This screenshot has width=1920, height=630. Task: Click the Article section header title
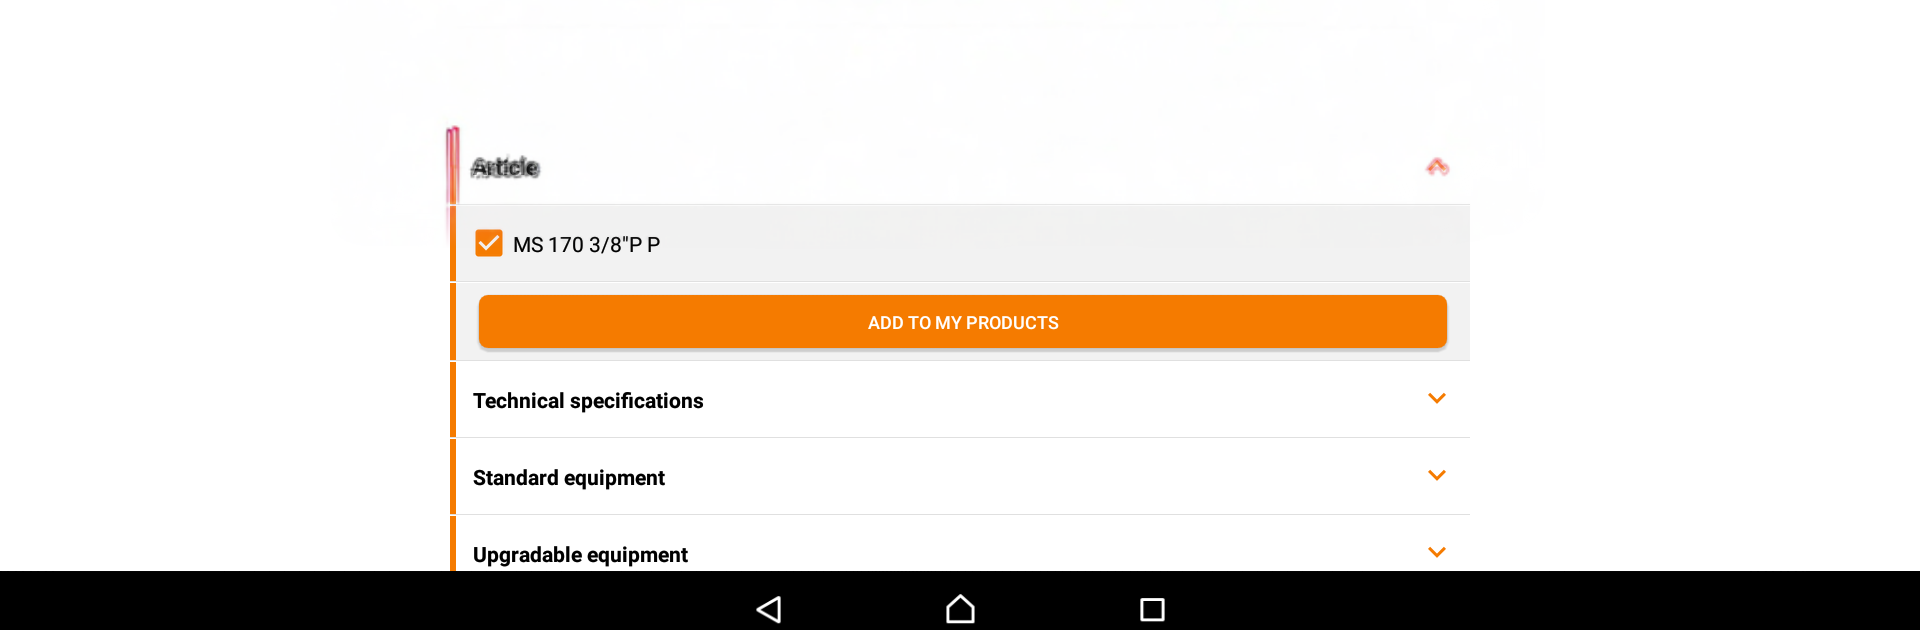pos(505,168)
